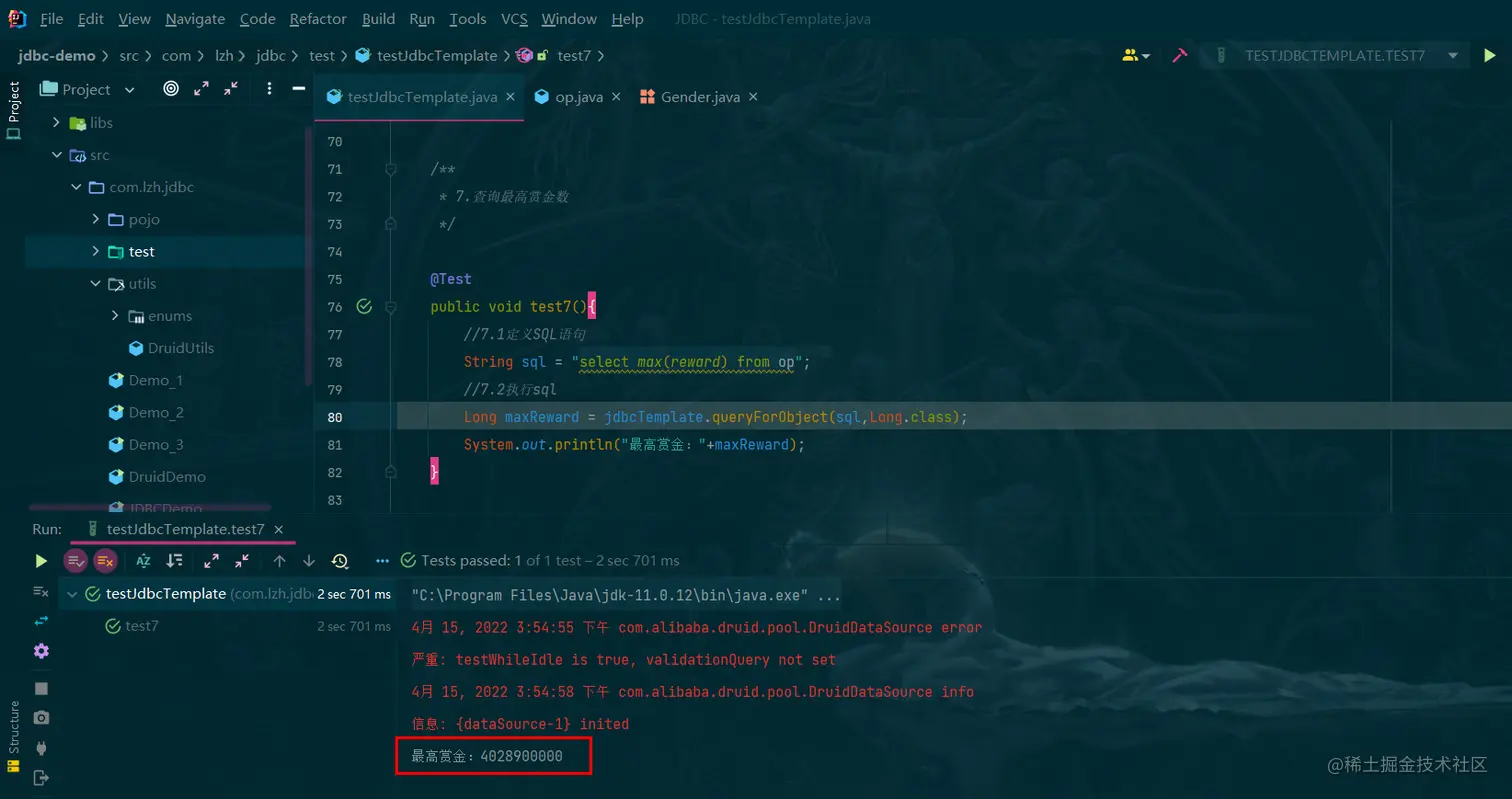This screenshot has width=1512, height=799.
Task: Open the Navigate menu
Action: [x=195, y=19]
